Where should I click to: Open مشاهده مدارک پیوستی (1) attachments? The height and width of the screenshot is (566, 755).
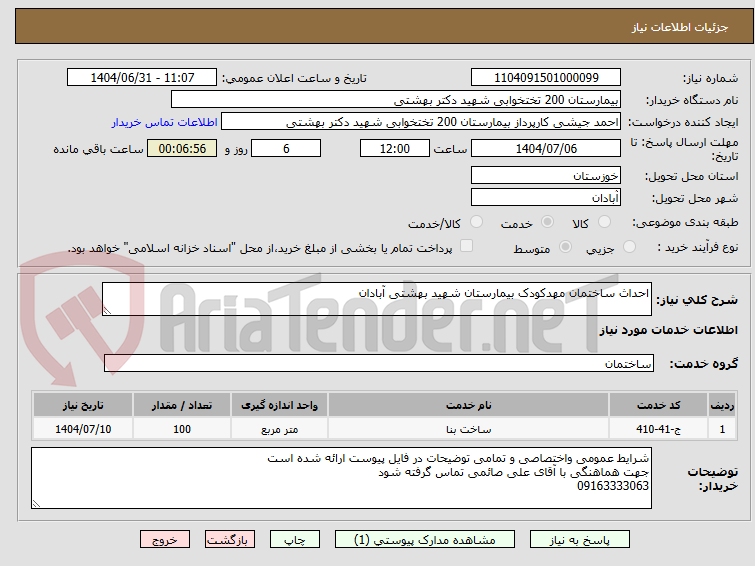pos(425,540)
